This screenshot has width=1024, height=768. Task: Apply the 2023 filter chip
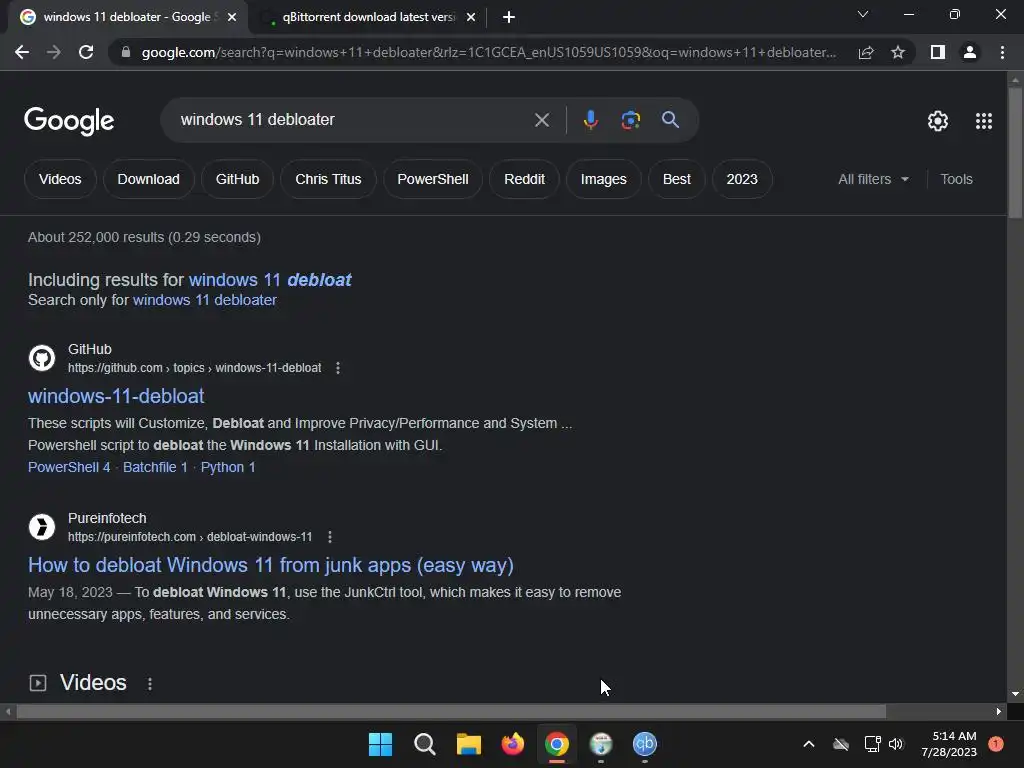(742, 179)
